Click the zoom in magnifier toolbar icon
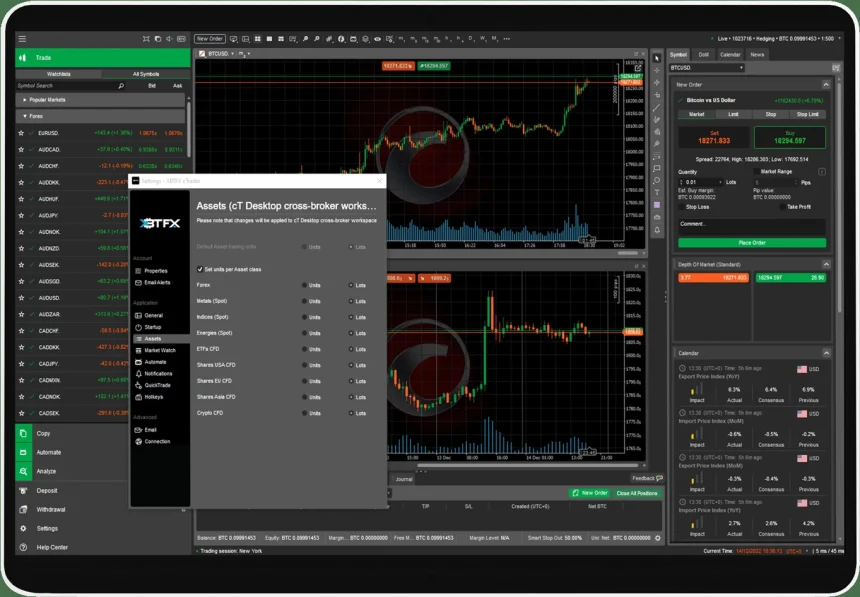The image size is (860, 597). pos(305,39)
